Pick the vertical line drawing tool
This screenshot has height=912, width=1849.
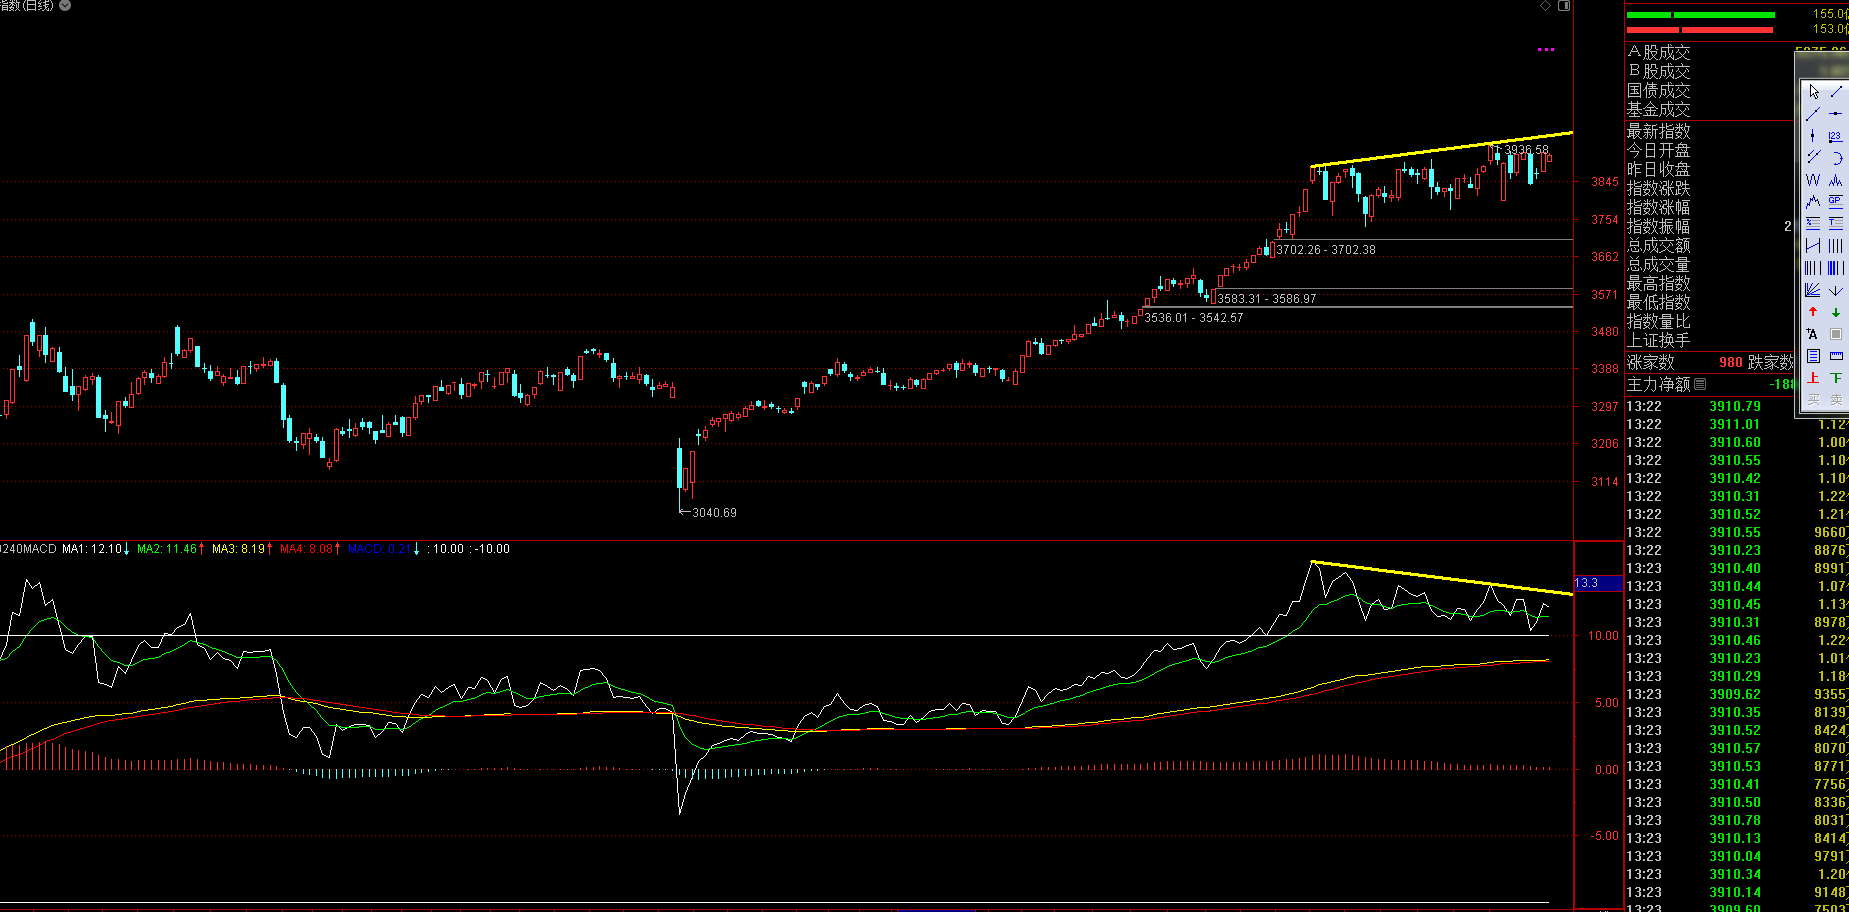[x=1813, y=136]
